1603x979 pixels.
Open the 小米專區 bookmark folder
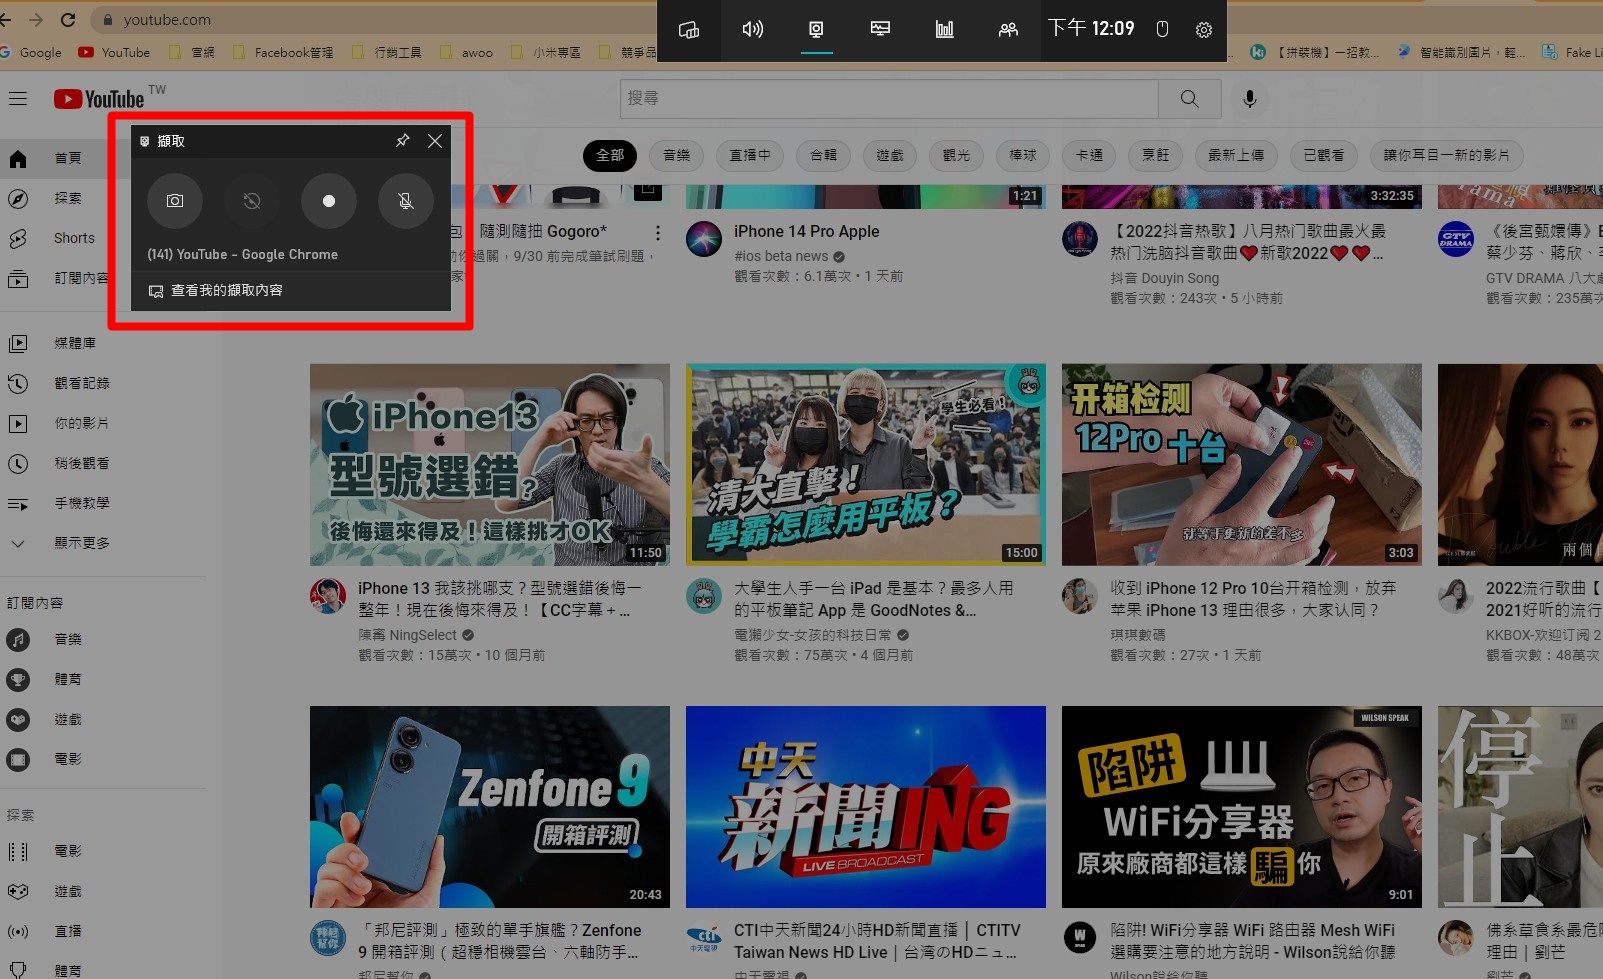546,52
